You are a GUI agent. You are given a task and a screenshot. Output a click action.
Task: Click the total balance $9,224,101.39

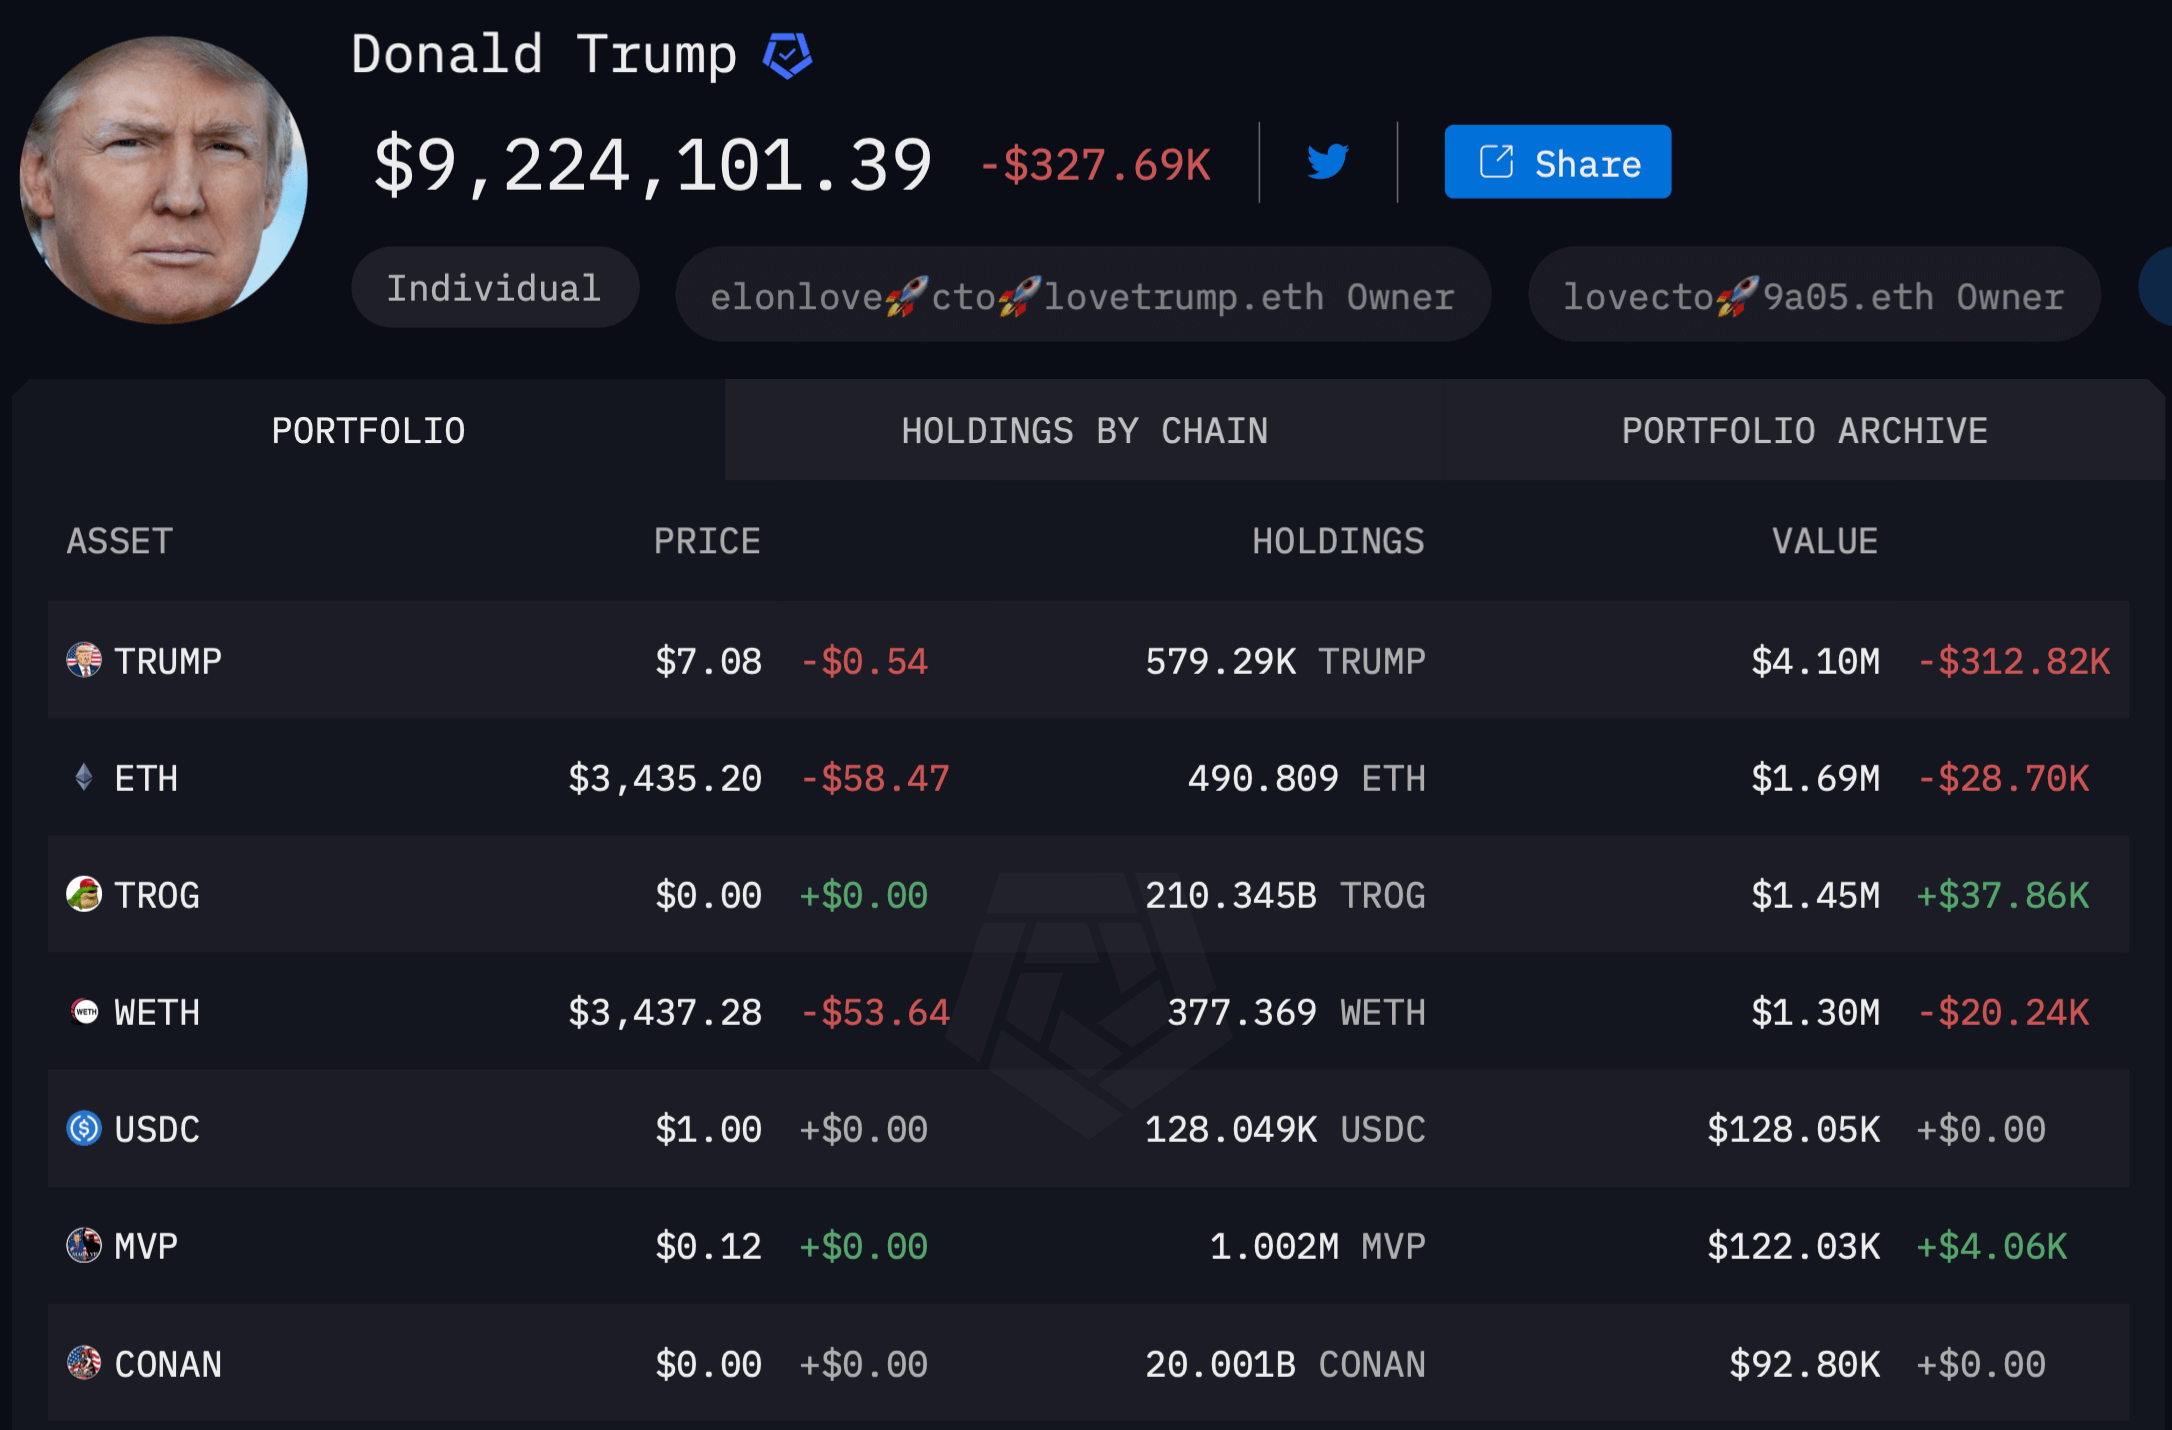[652, 164]
